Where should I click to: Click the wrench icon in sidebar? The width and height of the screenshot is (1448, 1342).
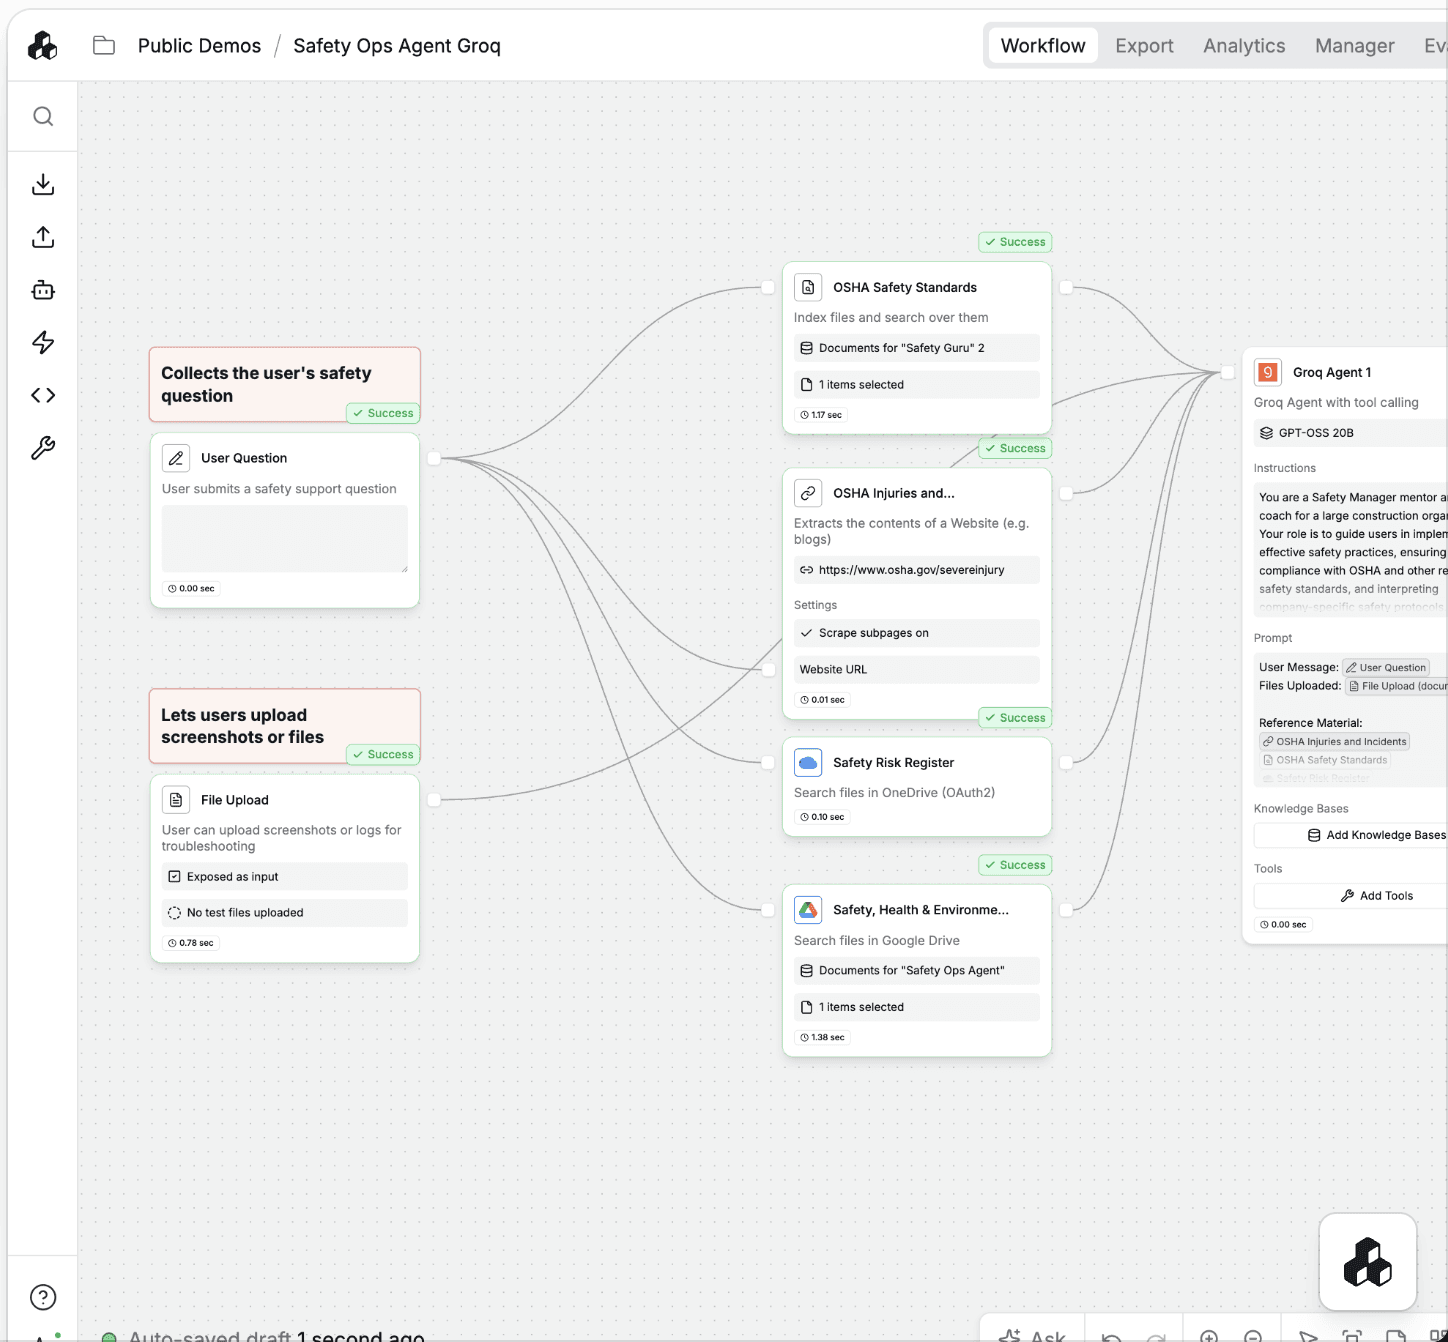click(x=43, y=448)
